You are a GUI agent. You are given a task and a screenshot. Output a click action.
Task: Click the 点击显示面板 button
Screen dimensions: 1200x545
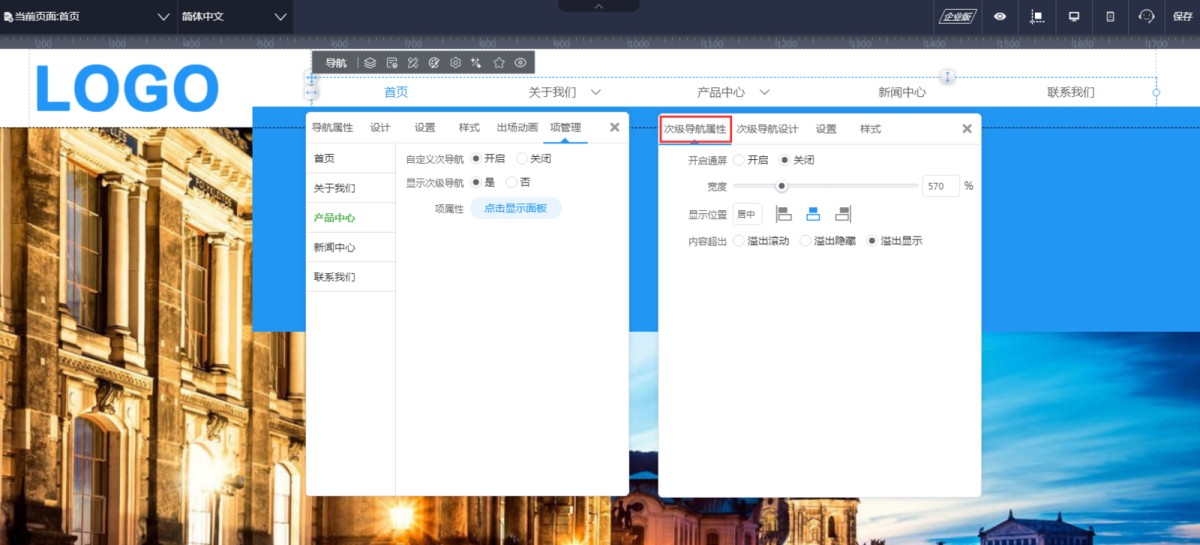[515, 208]
